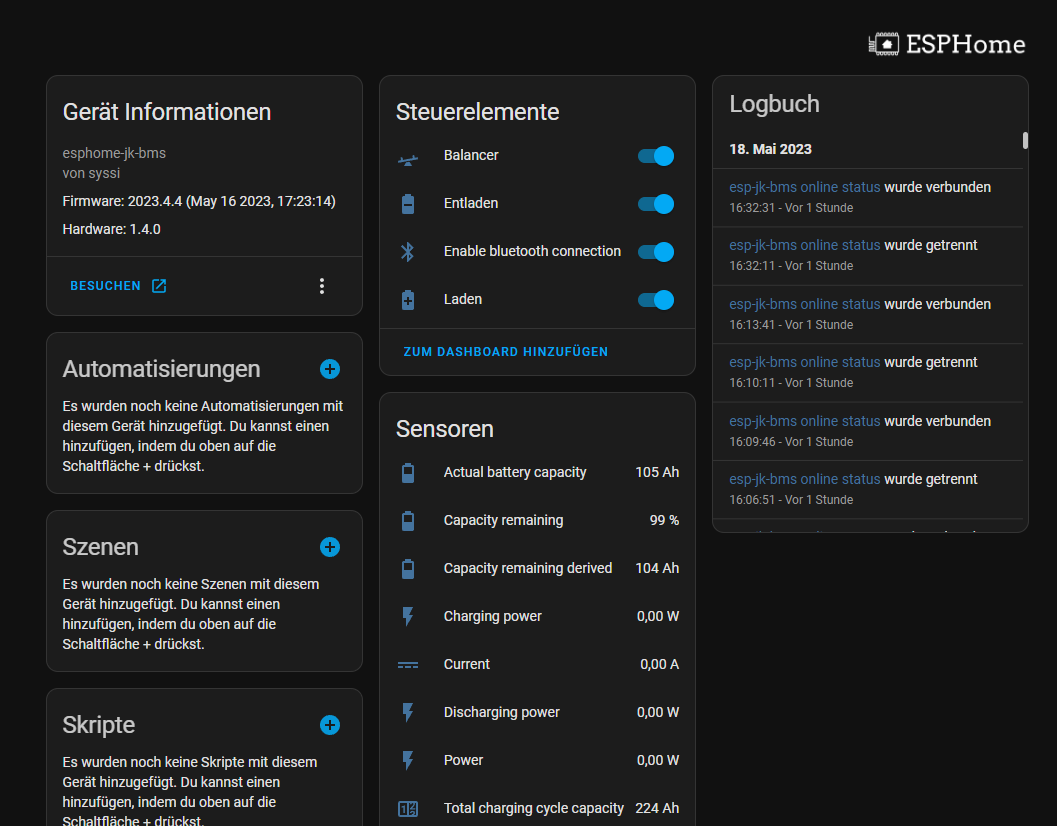Click the external-link icon next to BESUCHEN
The width and height of the screenshot is (1057, 826).
pyautogui.click(x=159, y=285)
